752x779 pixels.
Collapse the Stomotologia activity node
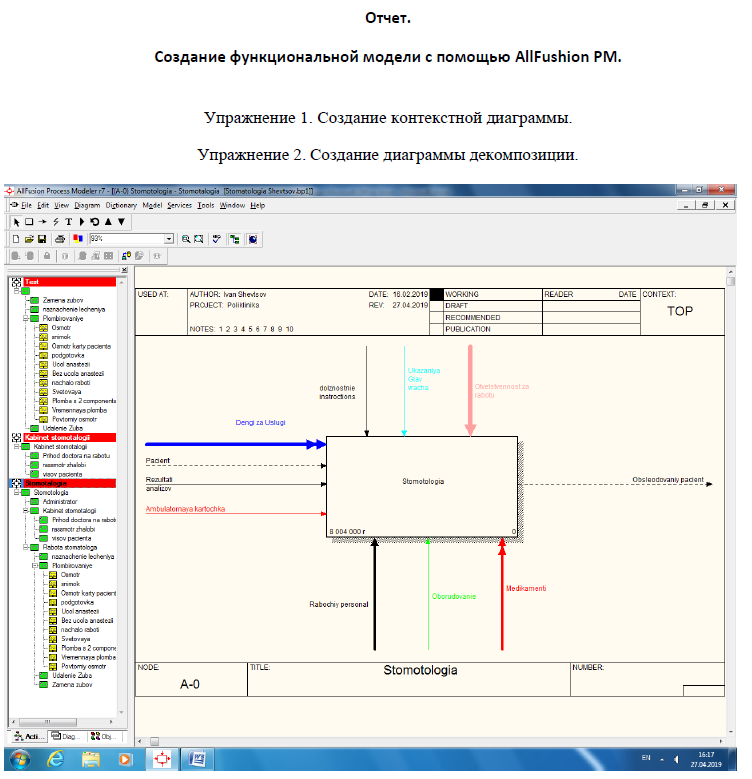(x=16, y=493)
